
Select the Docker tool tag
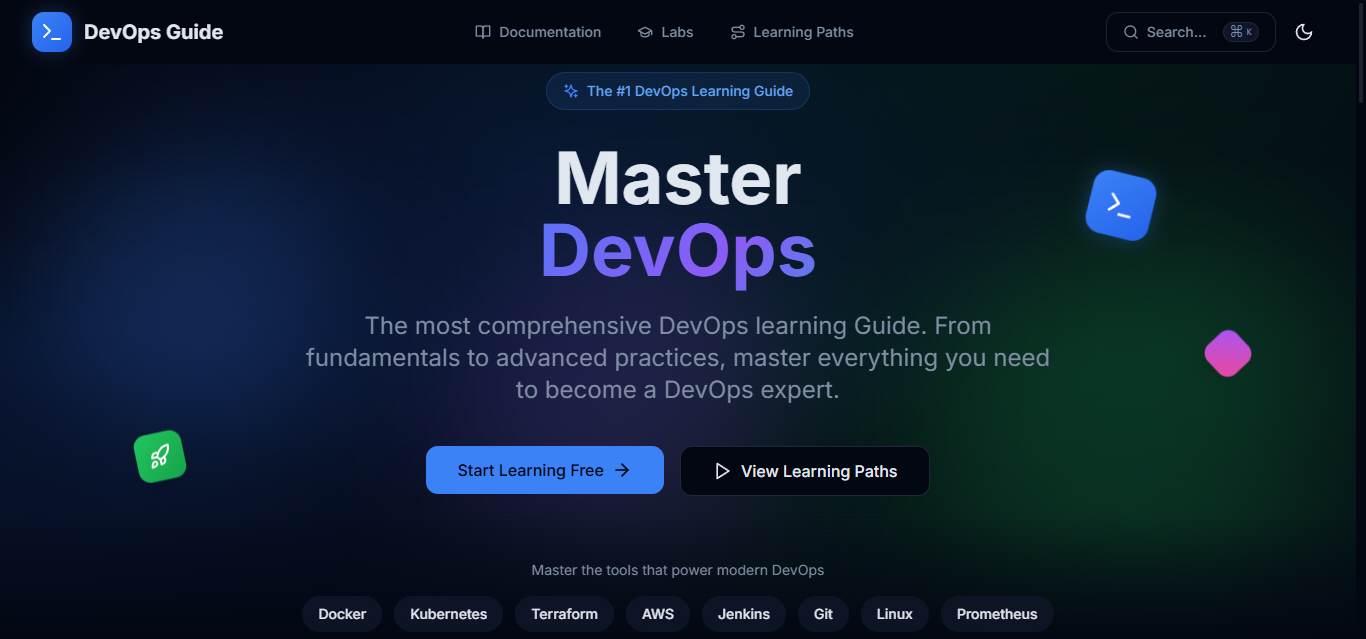[342, 613]
